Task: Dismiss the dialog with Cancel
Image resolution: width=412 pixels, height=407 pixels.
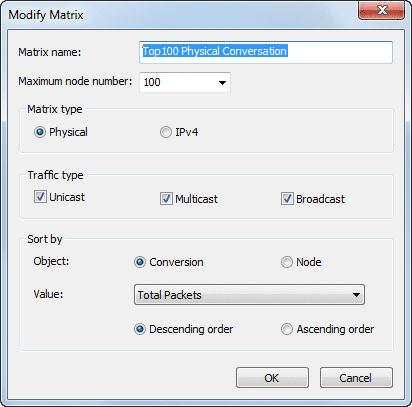Action: coord(356,378)
